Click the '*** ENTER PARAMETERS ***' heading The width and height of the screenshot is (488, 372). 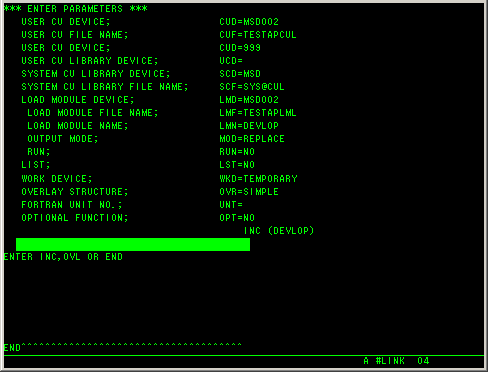point(76,9)
